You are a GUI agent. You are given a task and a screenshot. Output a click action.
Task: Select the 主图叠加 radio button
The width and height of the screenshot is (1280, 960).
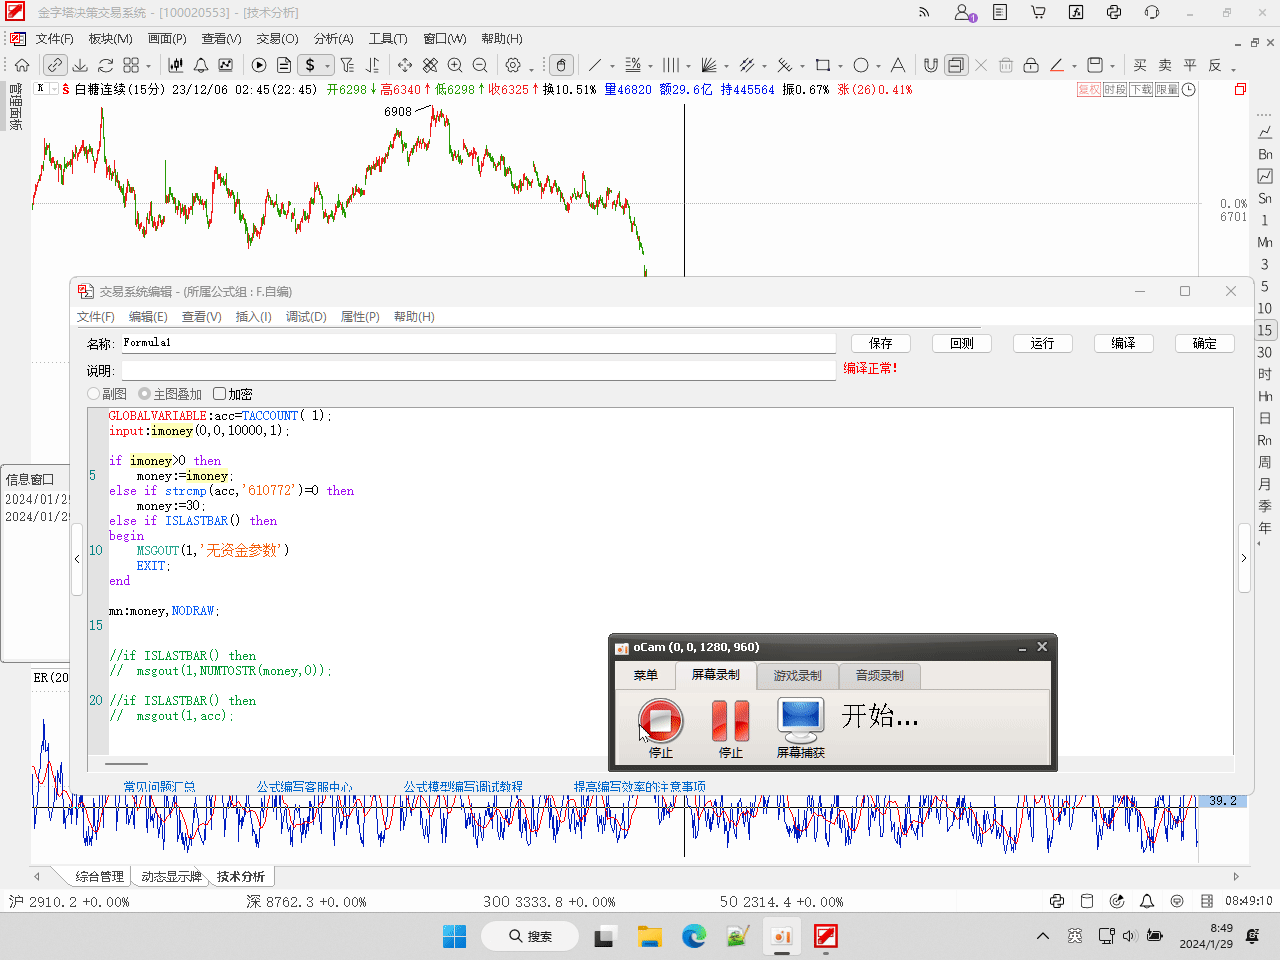(144, 394)
